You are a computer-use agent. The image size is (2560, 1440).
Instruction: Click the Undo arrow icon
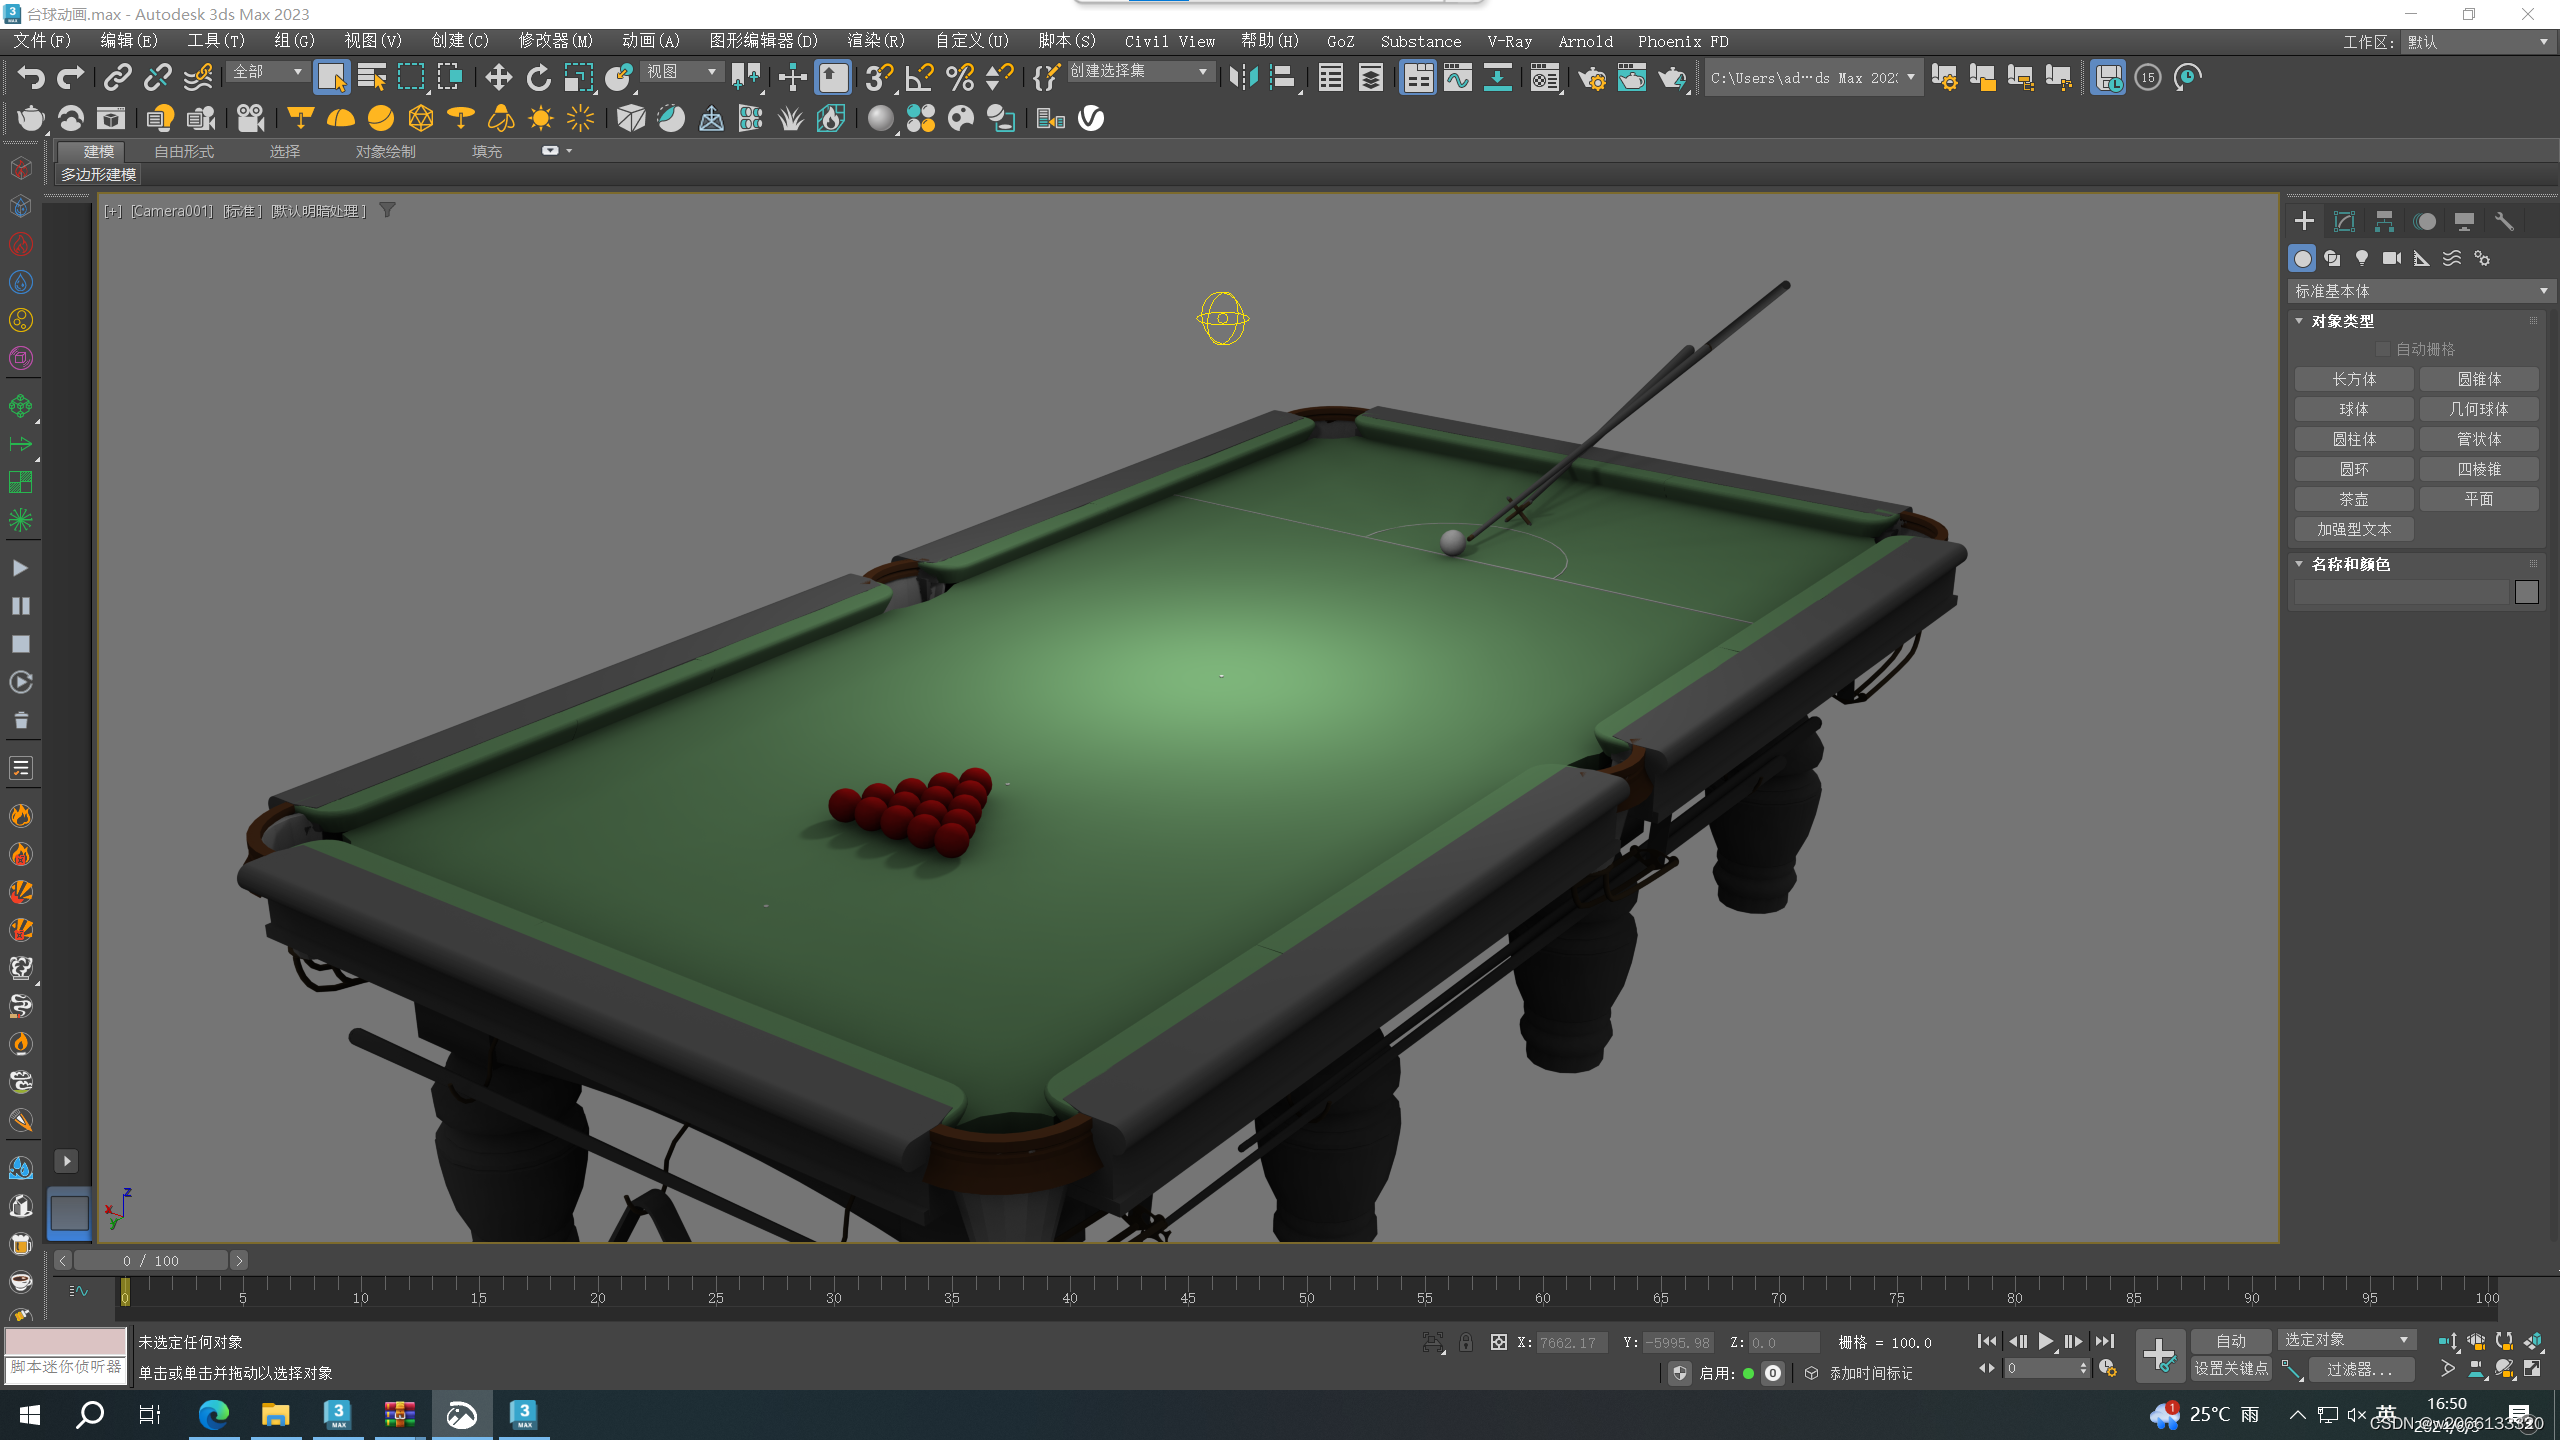(30, 77)
